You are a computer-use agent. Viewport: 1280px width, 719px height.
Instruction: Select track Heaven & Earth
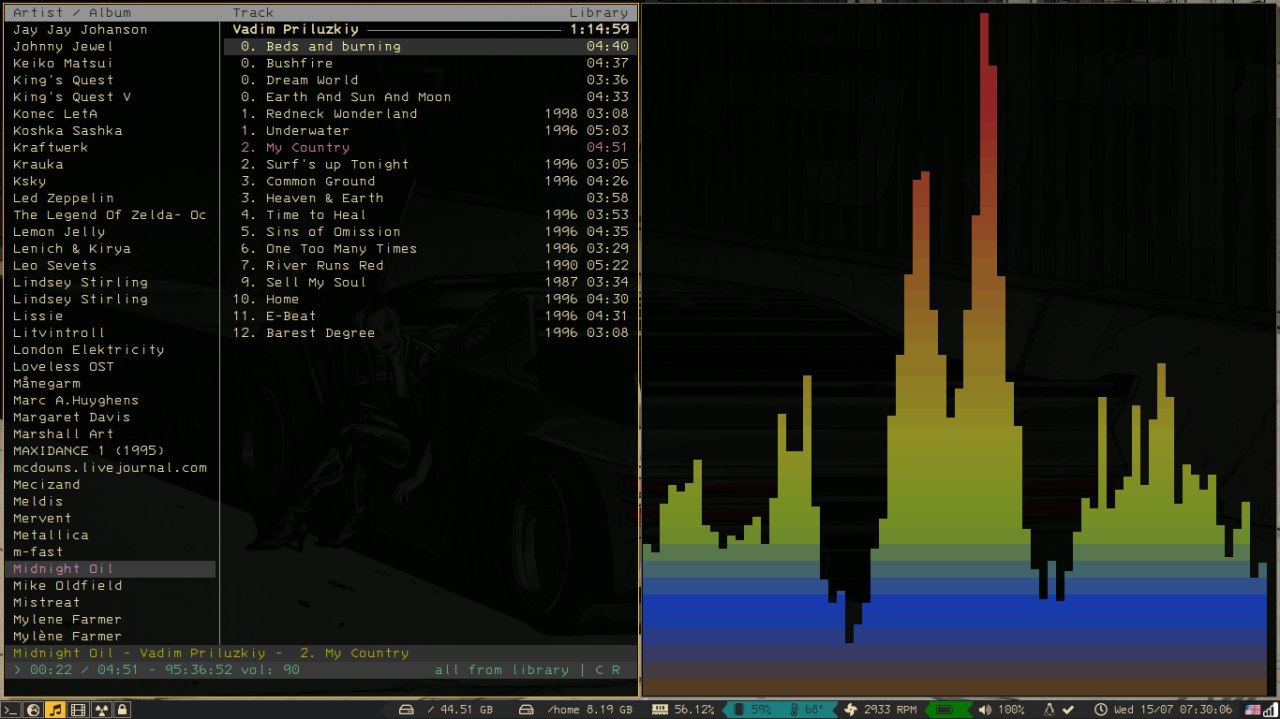pos(430,198)
